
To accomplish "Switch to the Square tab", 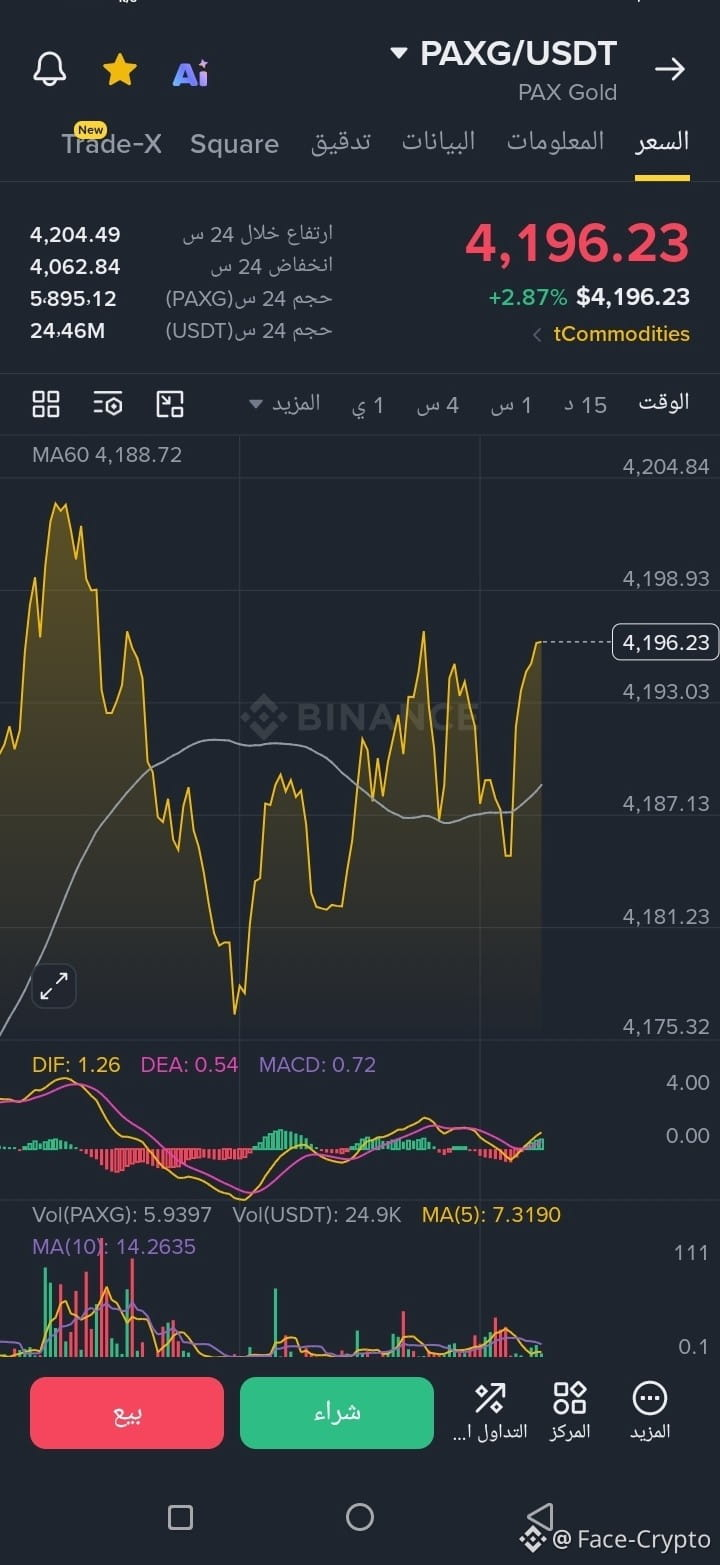I will pyautogui.click(x=234, y=144).
